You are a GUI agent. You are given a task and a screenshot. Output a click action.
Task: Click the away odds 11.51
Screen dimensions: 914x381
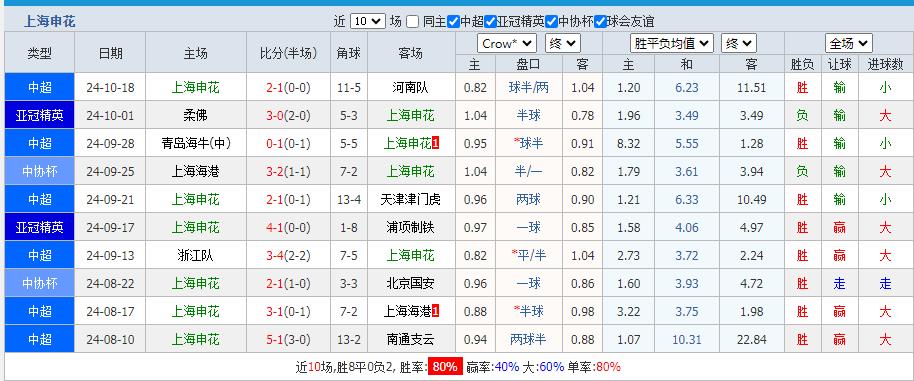click(751, 87)
